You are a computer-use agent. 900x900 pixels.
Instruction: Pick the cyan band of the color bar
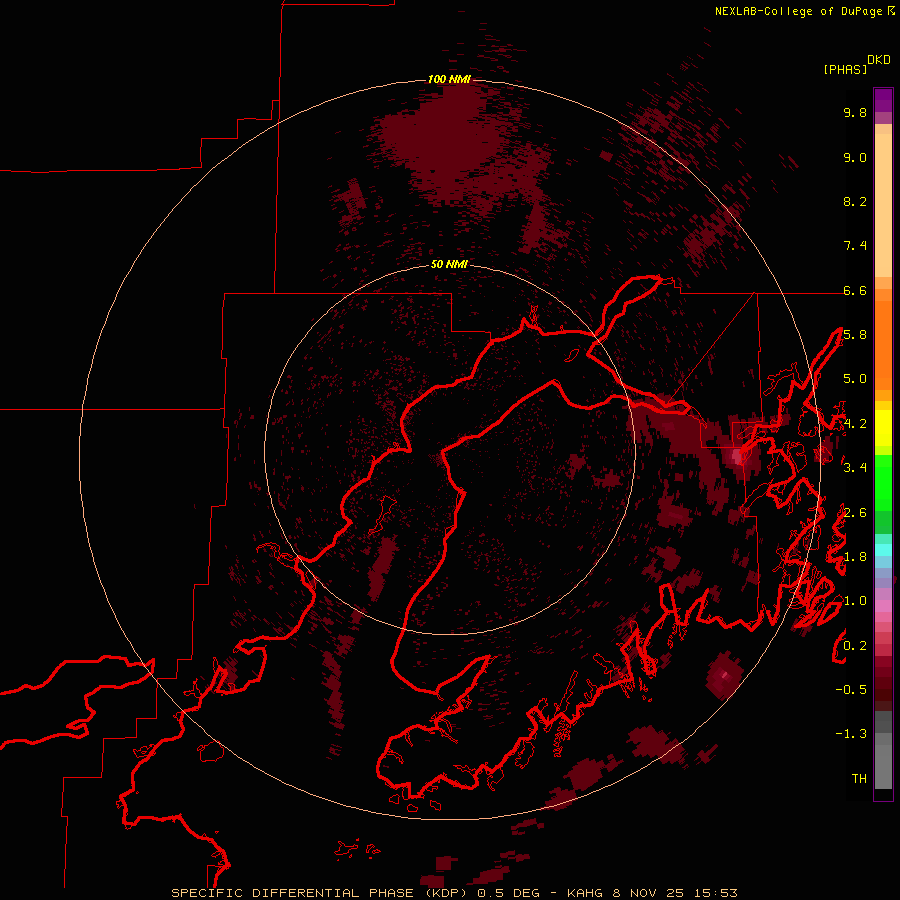pos(883,550)
